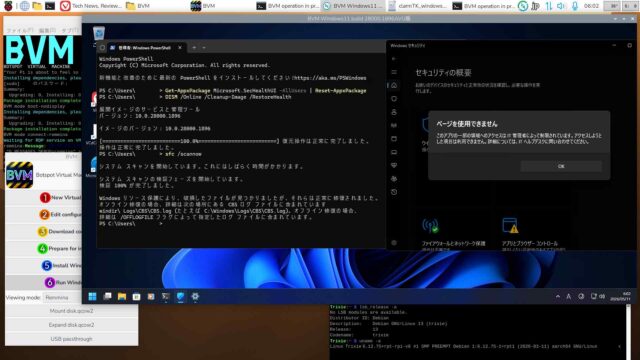Click the Windows Security shield taskbar icon

point(180,297)
